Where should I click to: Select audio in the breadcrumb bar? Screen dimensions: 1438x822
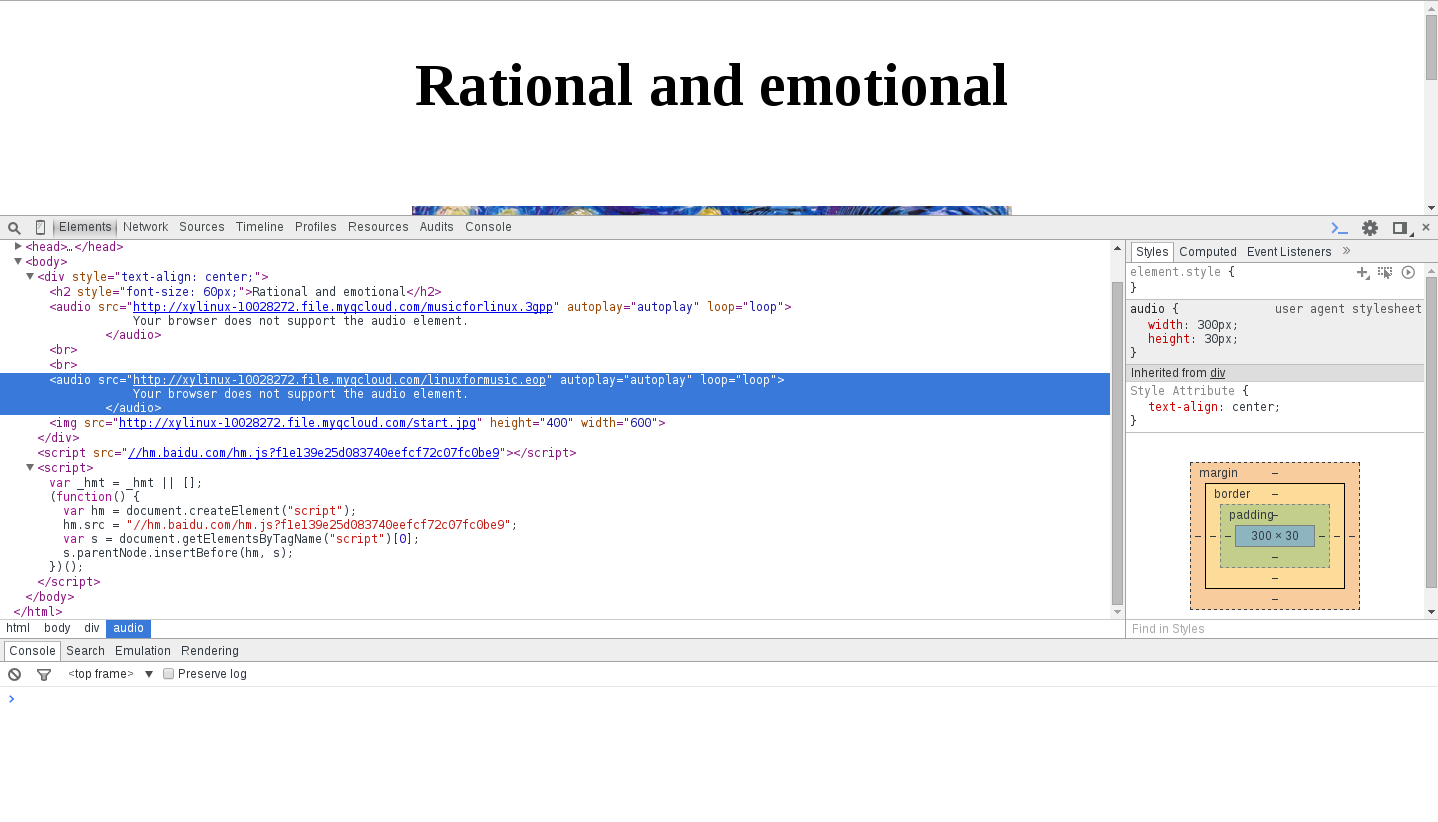coord(128,628)
